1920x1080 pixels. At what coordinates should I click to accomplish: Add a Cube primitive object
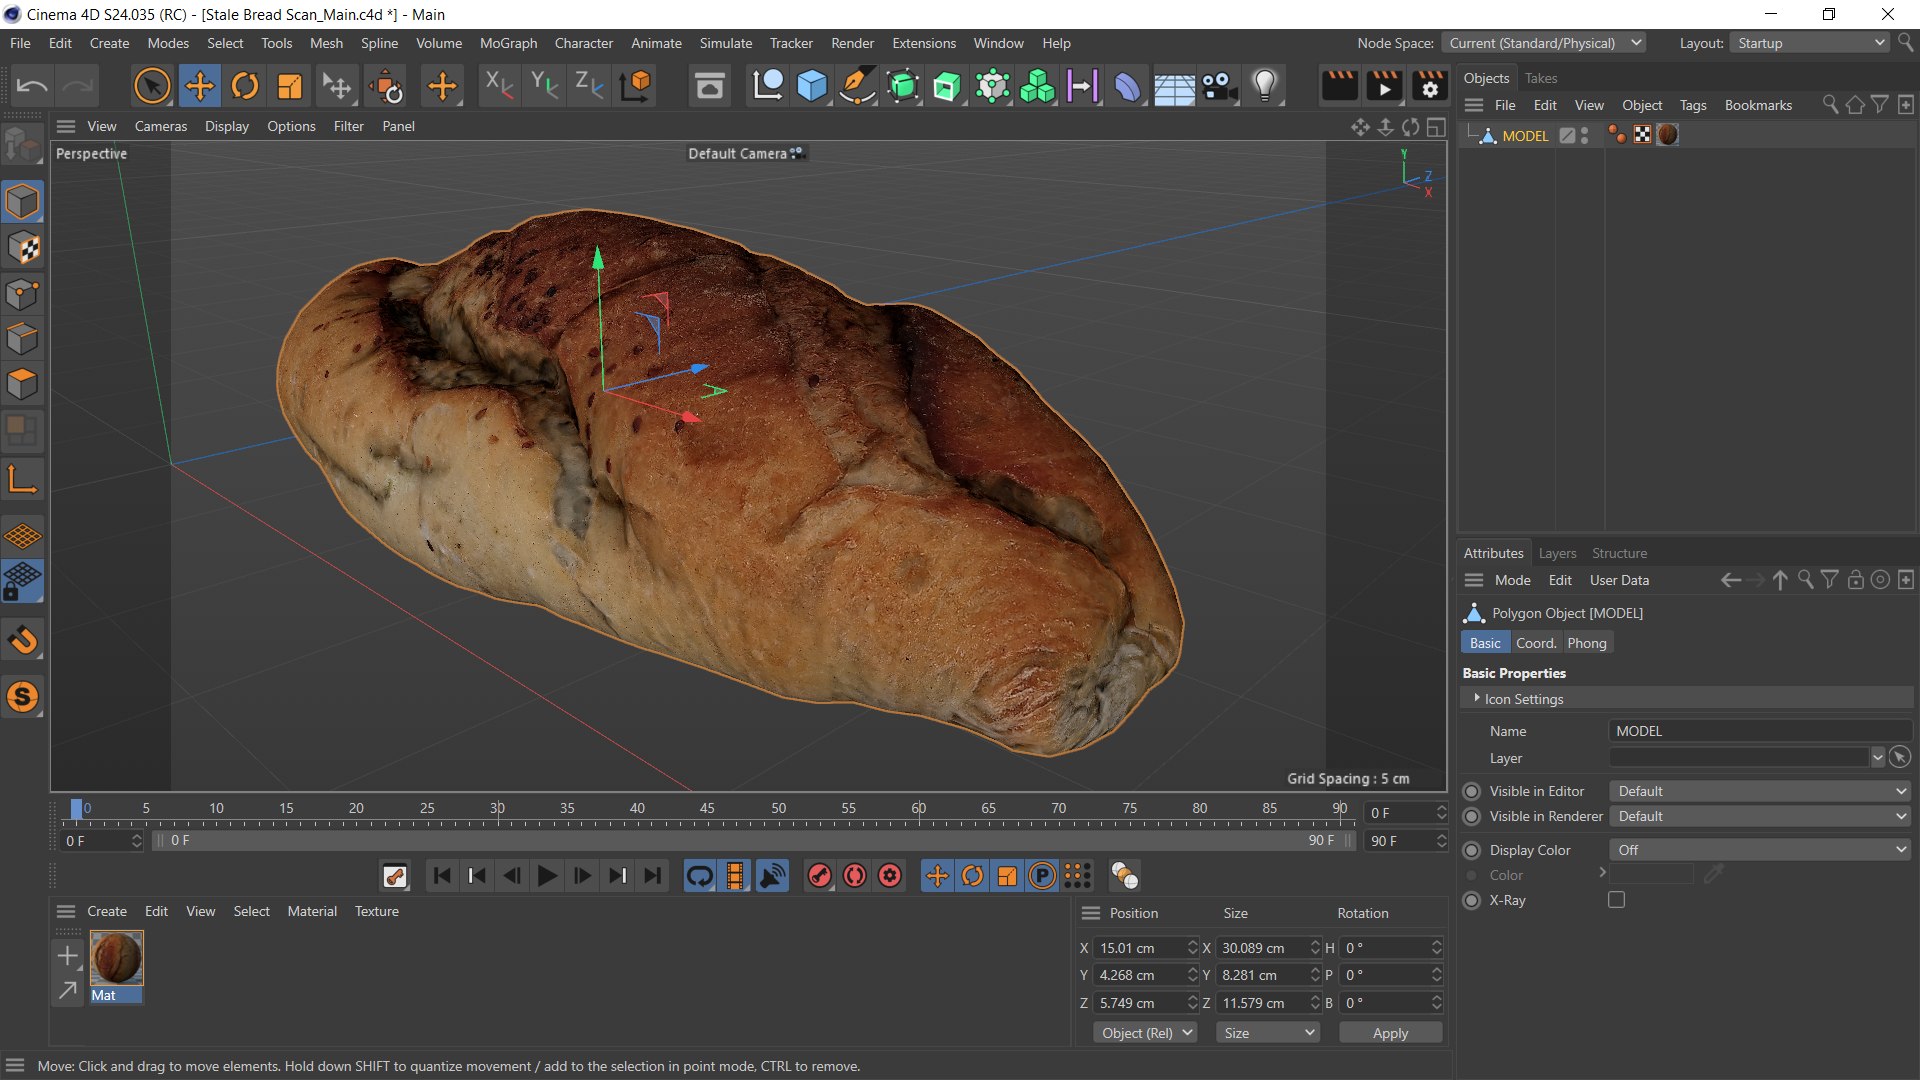tap(811, 87)
